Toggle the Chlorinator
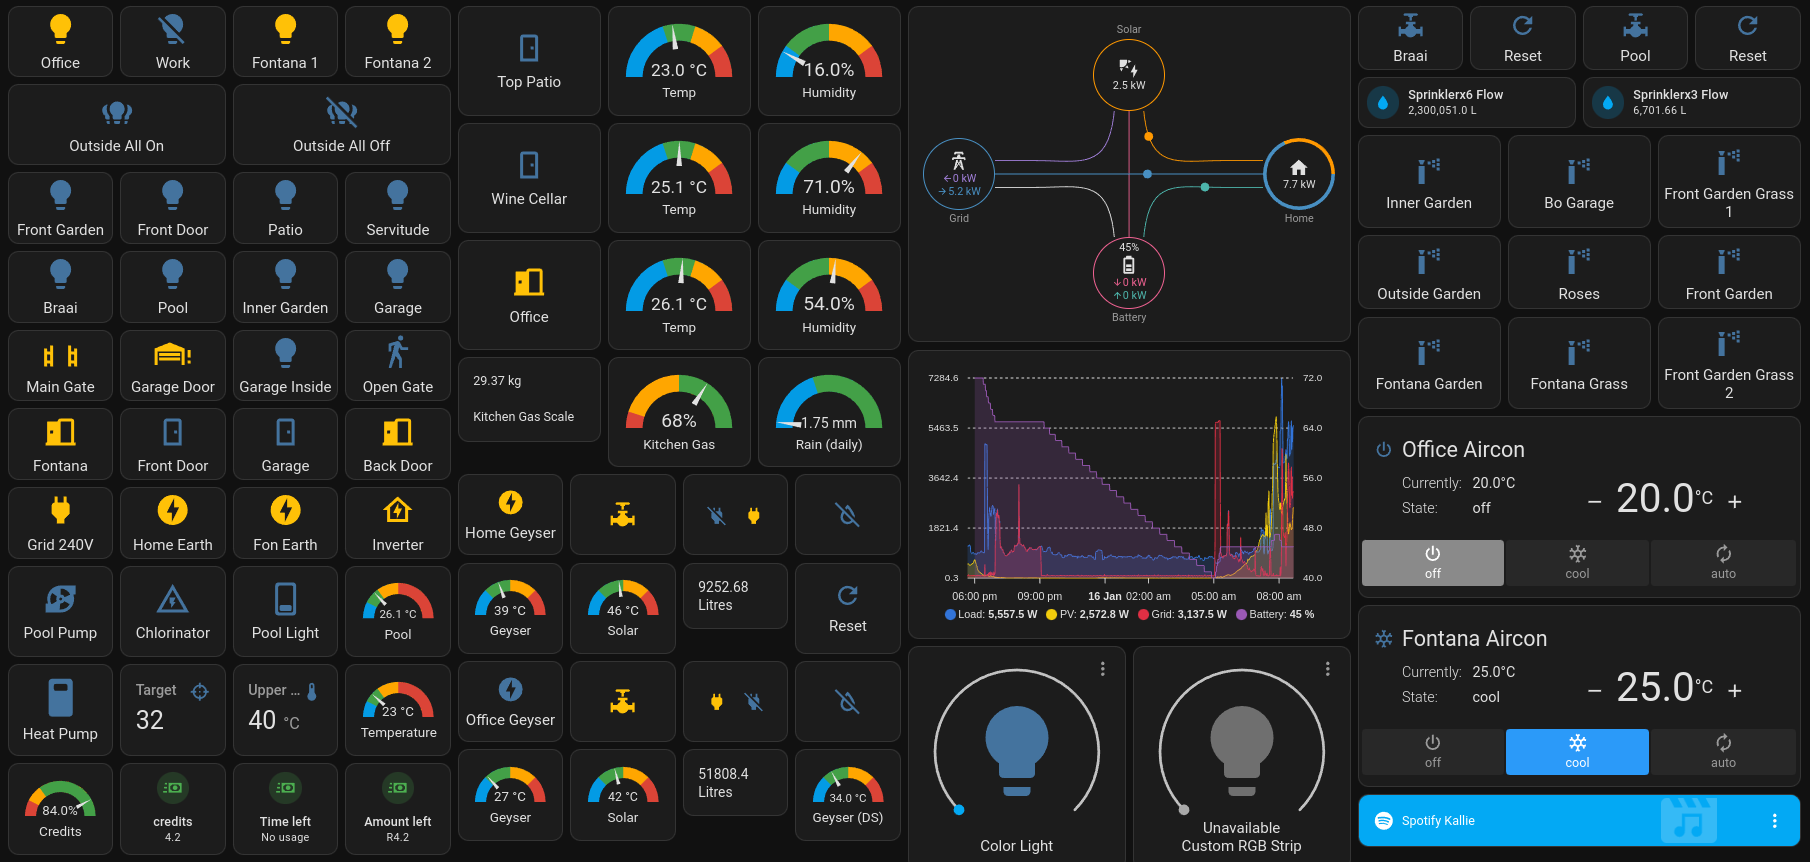This screenshot has height=862, width=1810. 172,611
